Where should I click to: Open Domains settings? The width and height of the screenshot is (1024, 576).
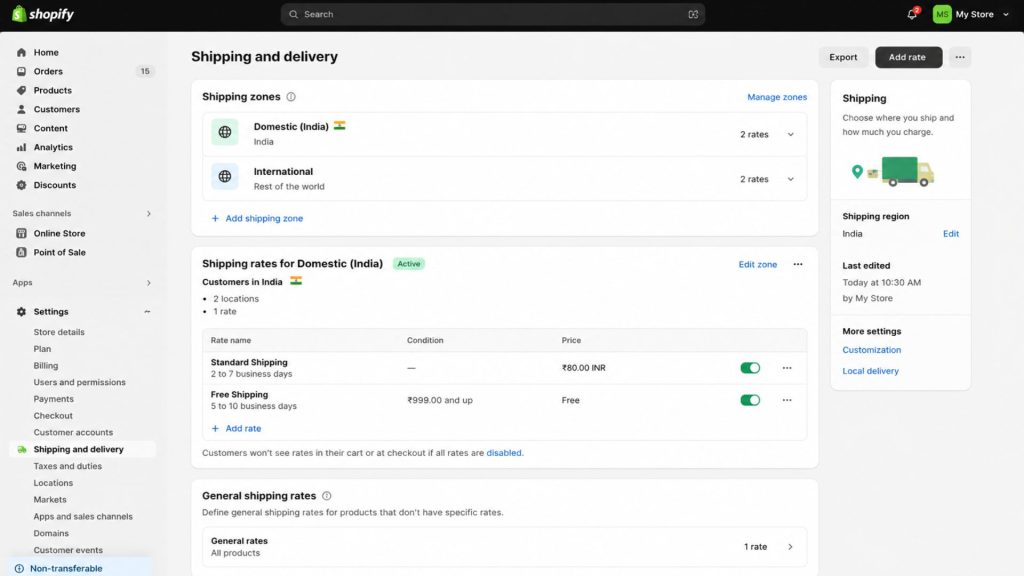click(51, 533)
